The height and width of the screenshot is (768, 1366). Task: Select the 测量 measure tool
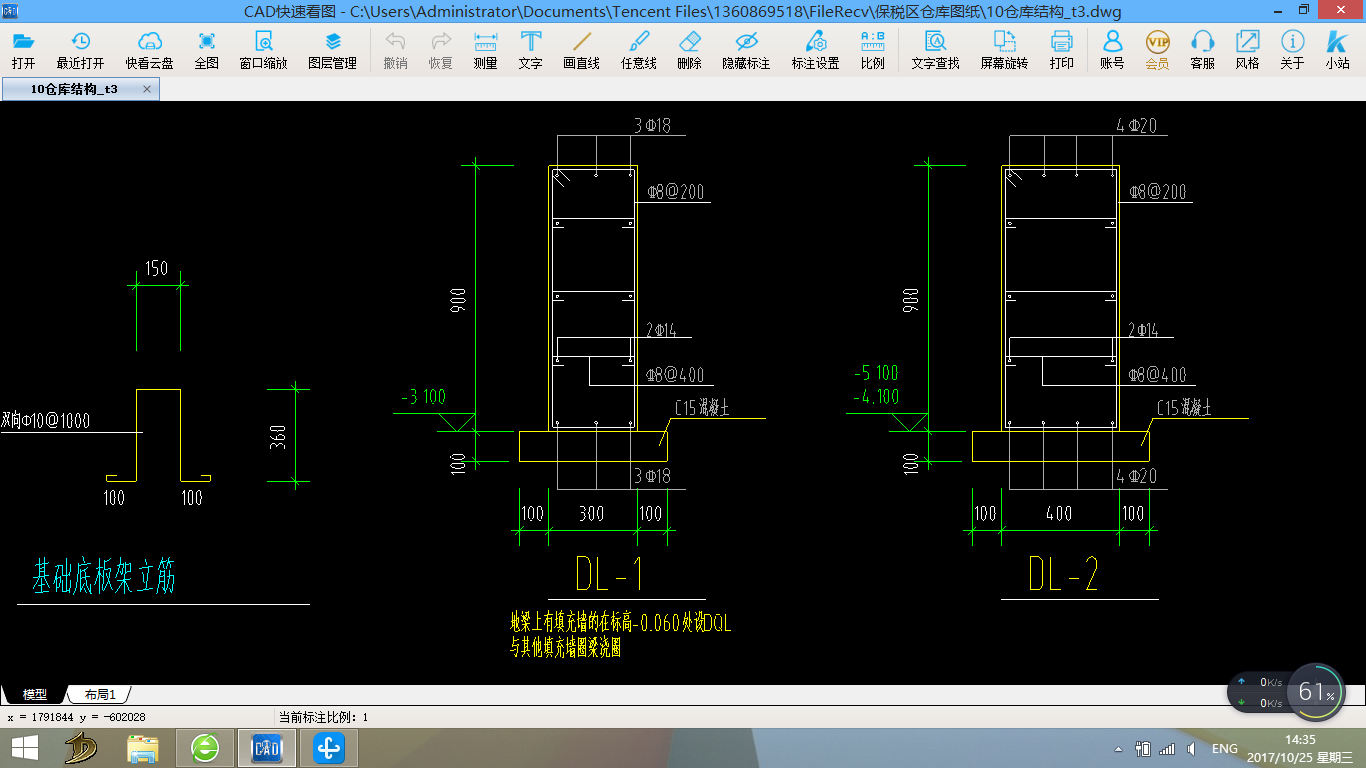pos(486,50)
